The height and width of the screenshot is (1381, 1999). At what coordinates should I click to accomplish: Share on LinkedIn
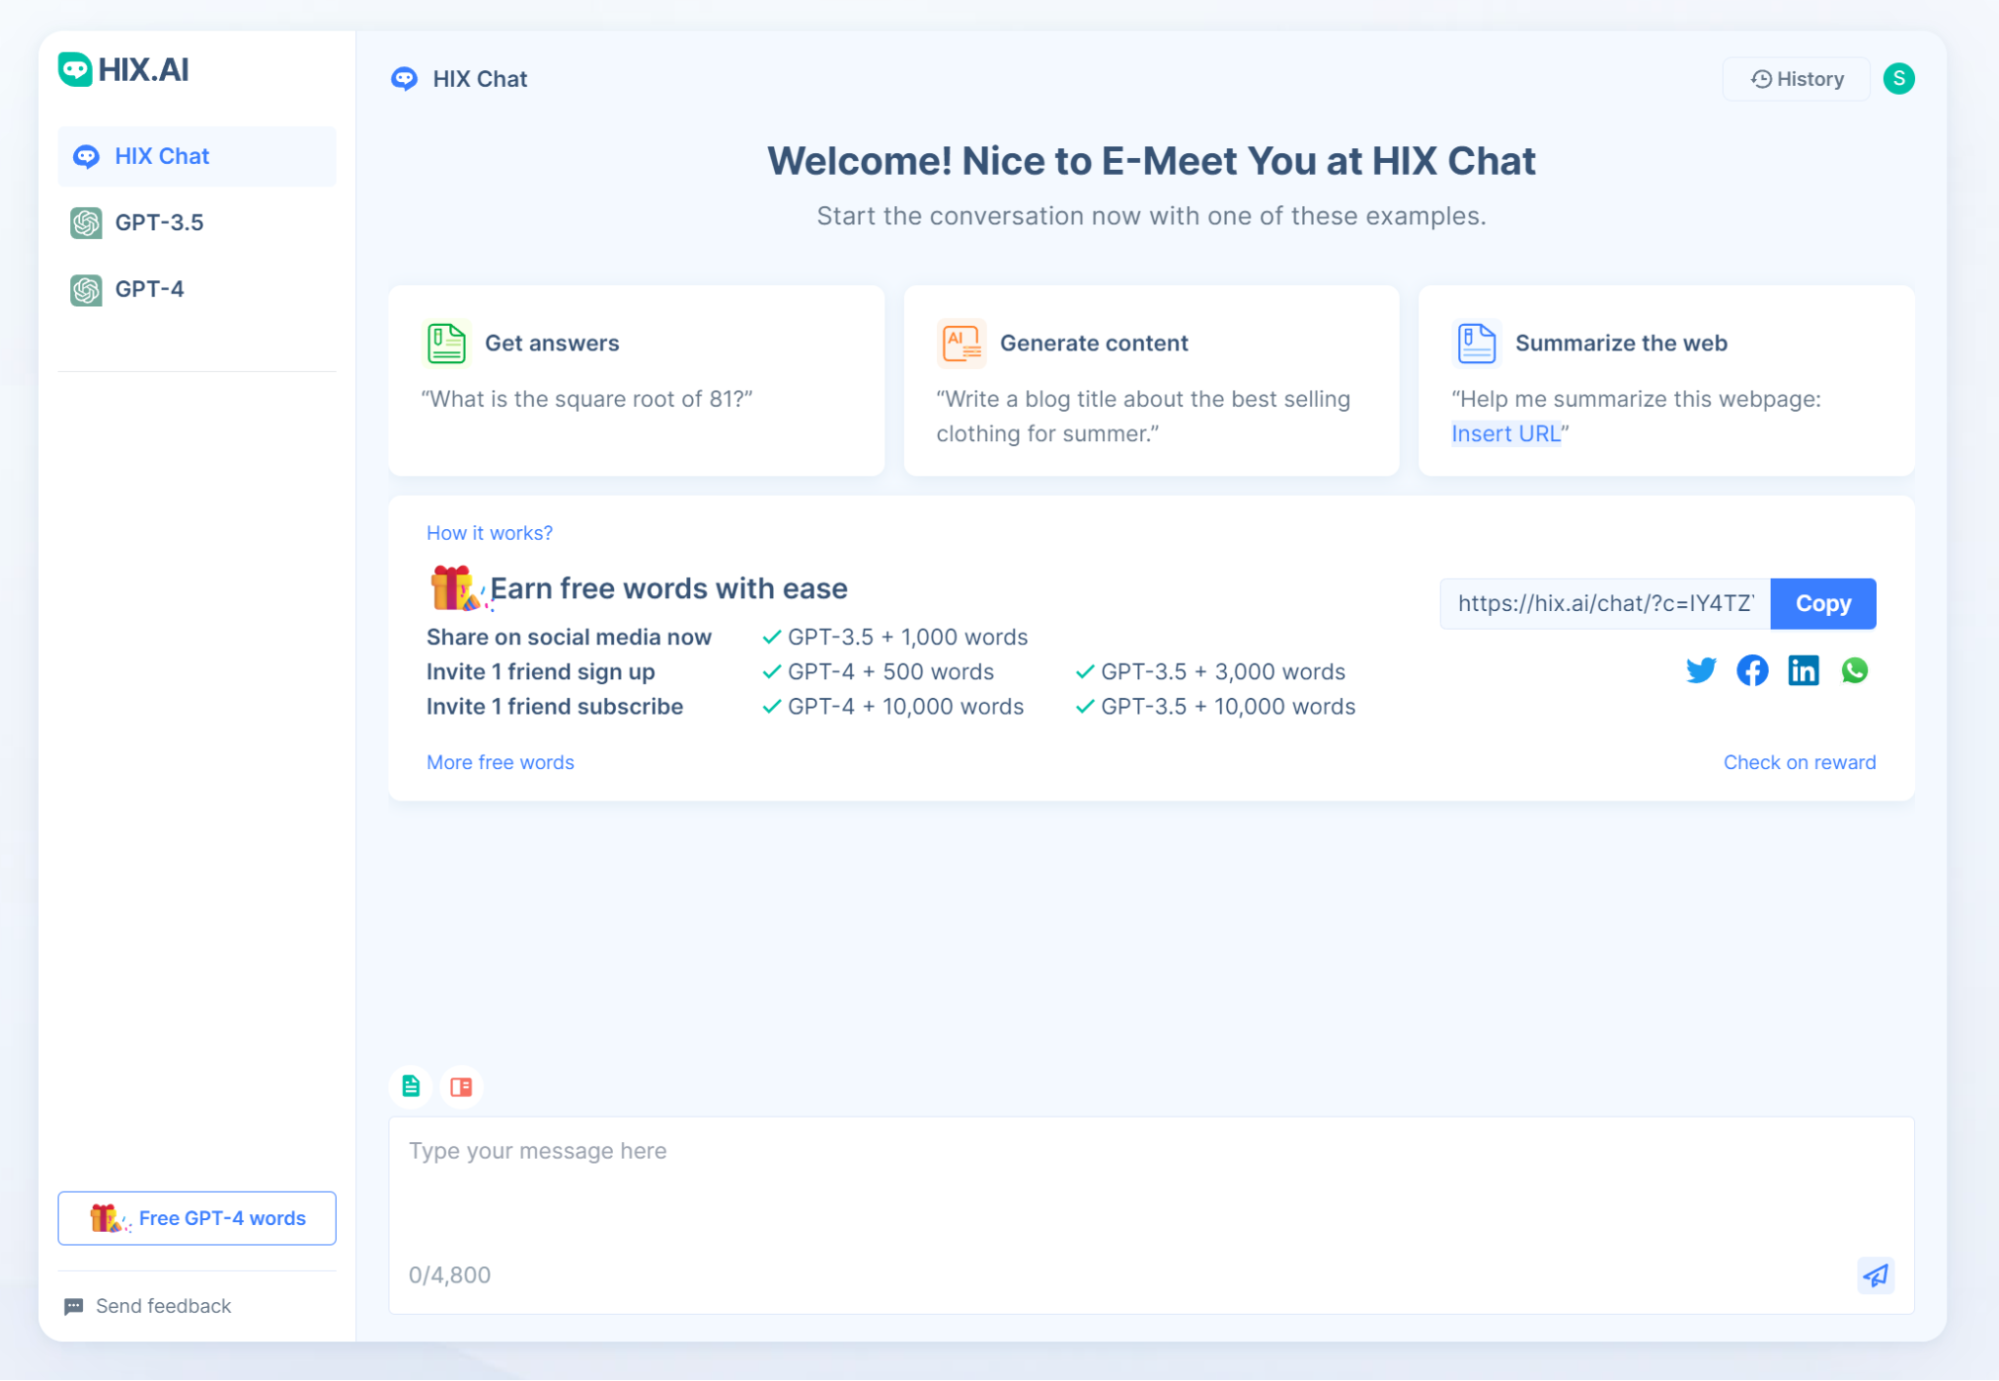click(1803, 670)
